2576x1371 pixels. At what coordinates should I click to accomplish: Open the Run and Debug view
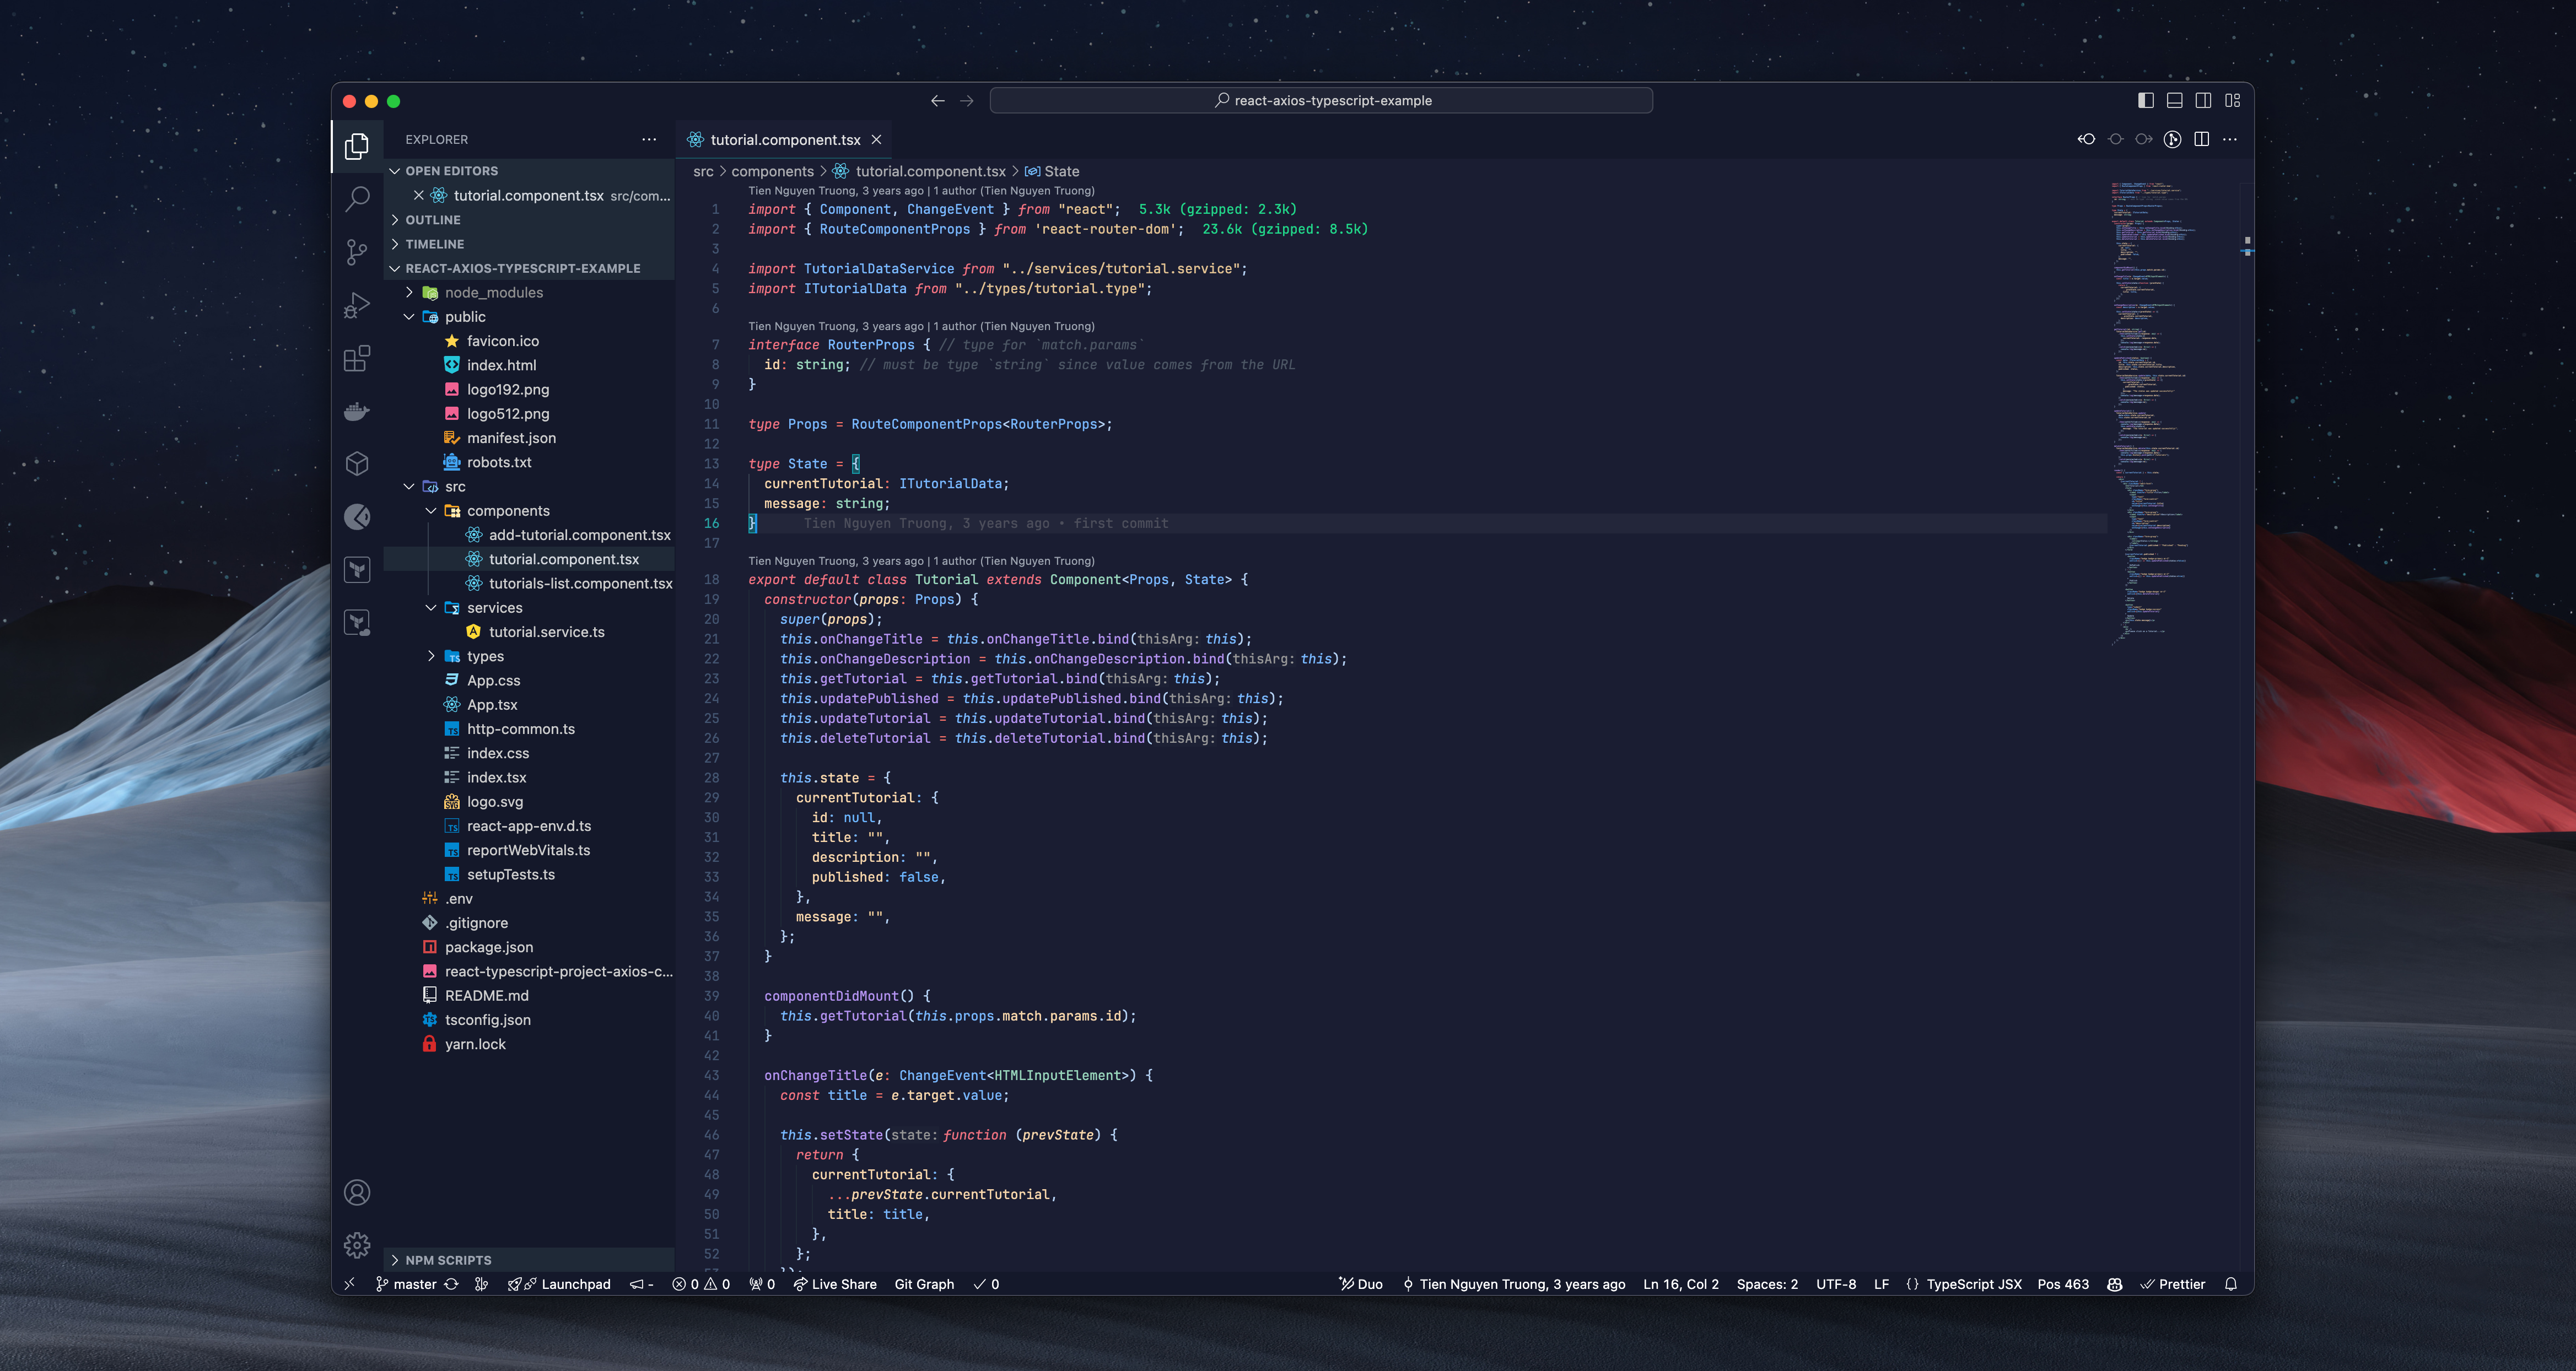357,305
